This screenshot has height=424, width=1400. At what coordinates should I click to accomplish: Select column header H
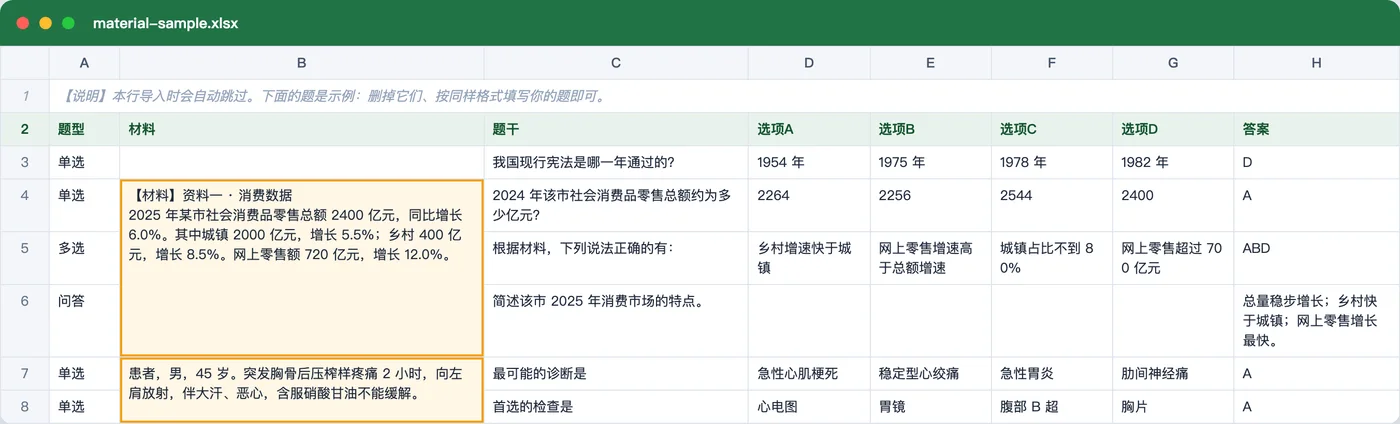pos(1317,62)
